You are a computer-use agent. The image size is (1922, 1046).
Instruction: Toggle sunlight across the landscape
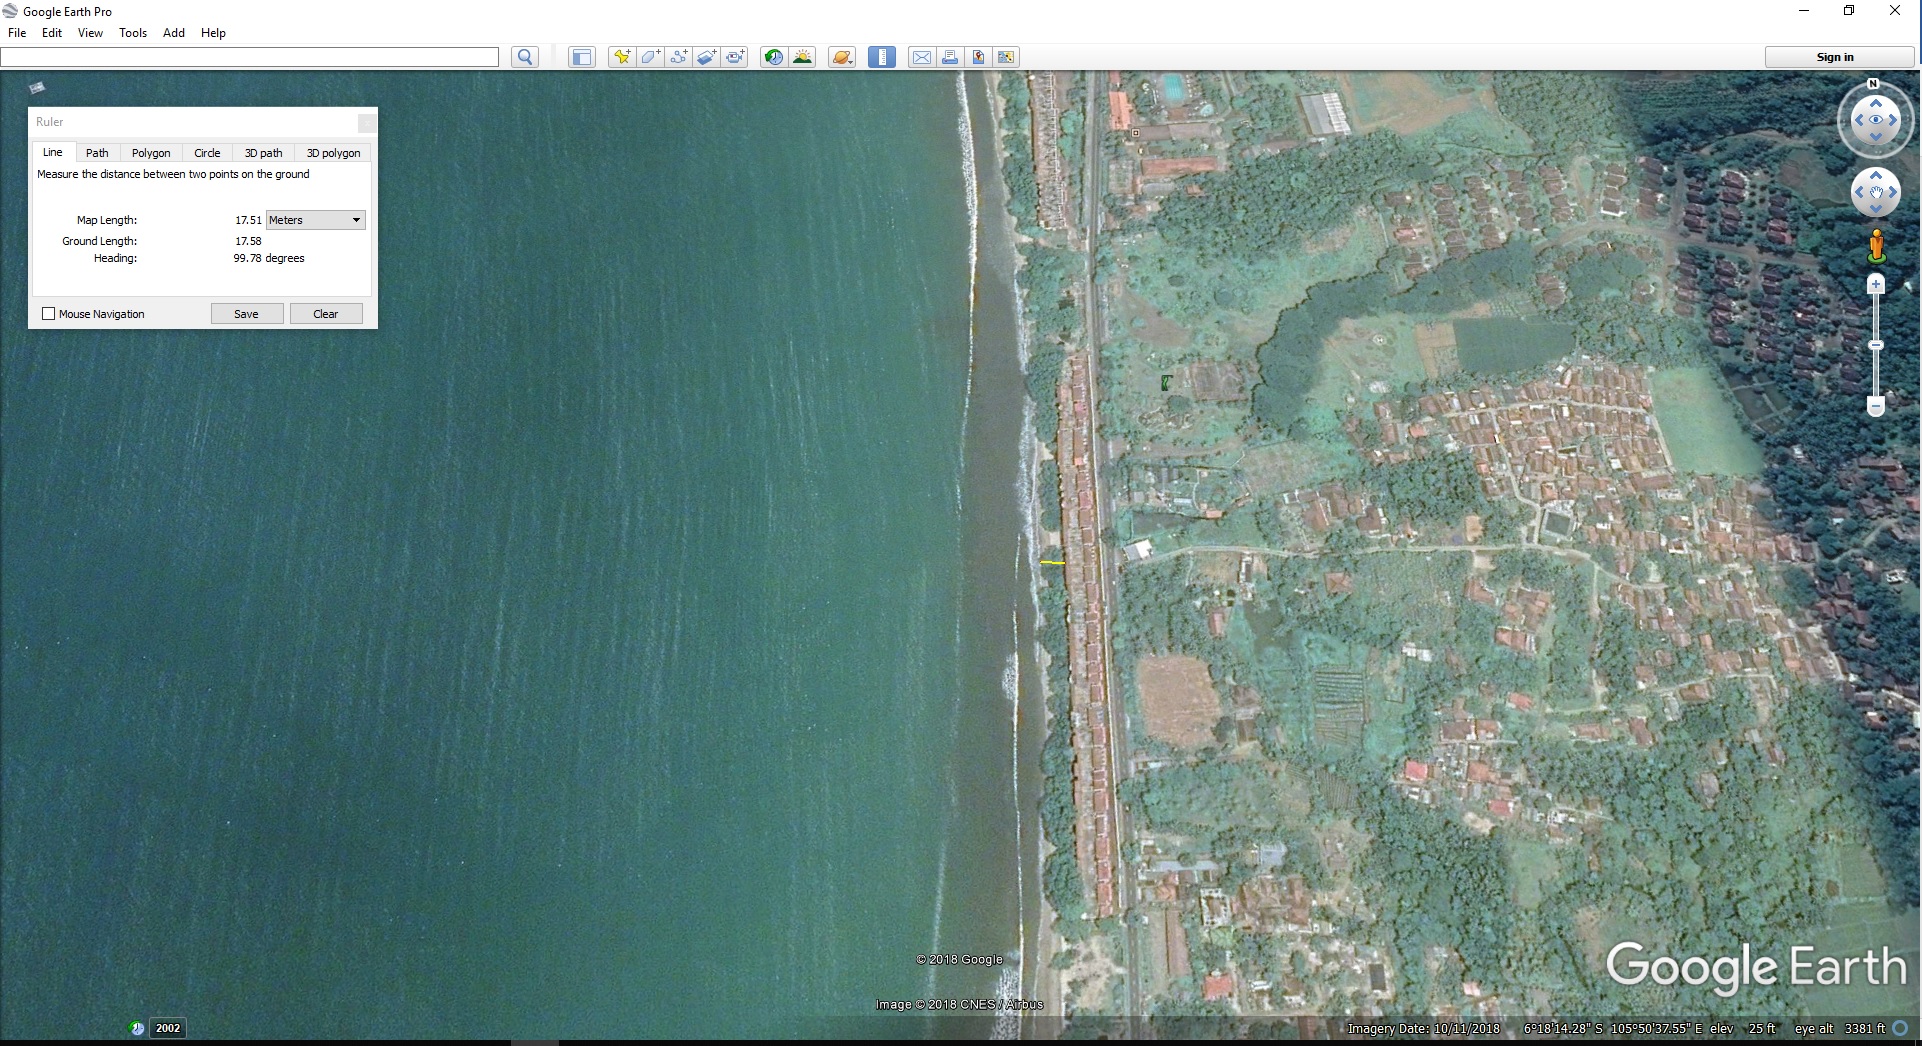(x=802, y=57)
